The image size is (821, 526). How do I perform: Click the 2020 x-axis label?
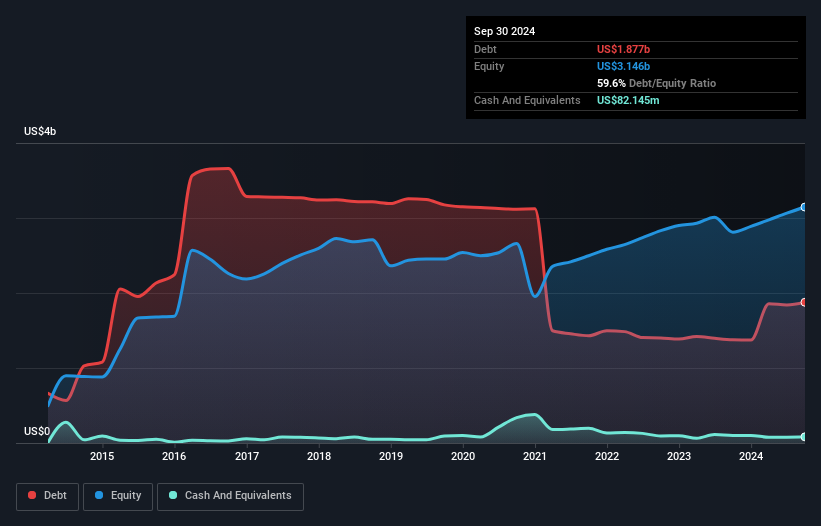click(x=463, y=456)
